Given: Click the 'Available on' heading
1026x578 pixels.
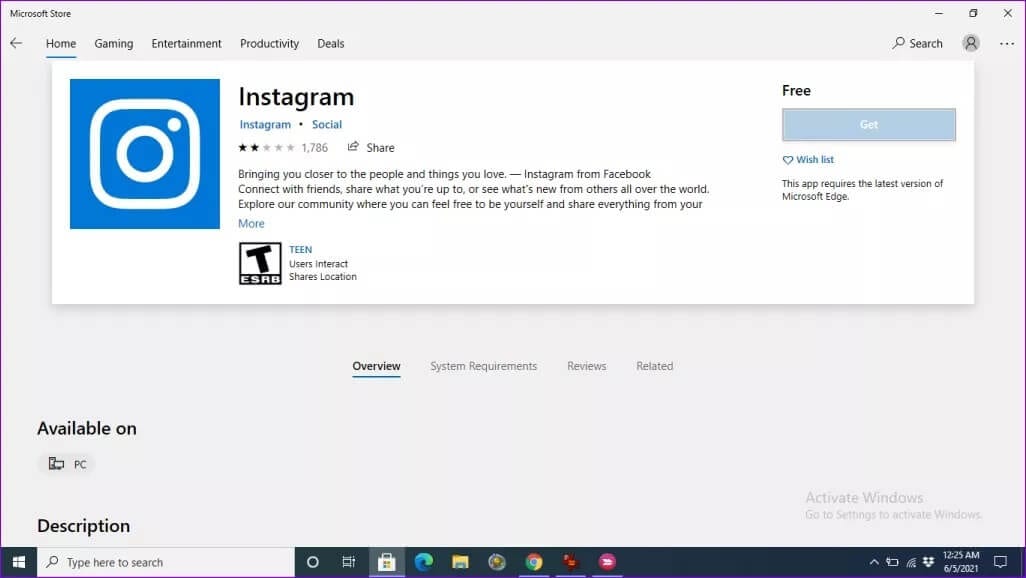Looking at the screenshot, I should tap(87, 429).
